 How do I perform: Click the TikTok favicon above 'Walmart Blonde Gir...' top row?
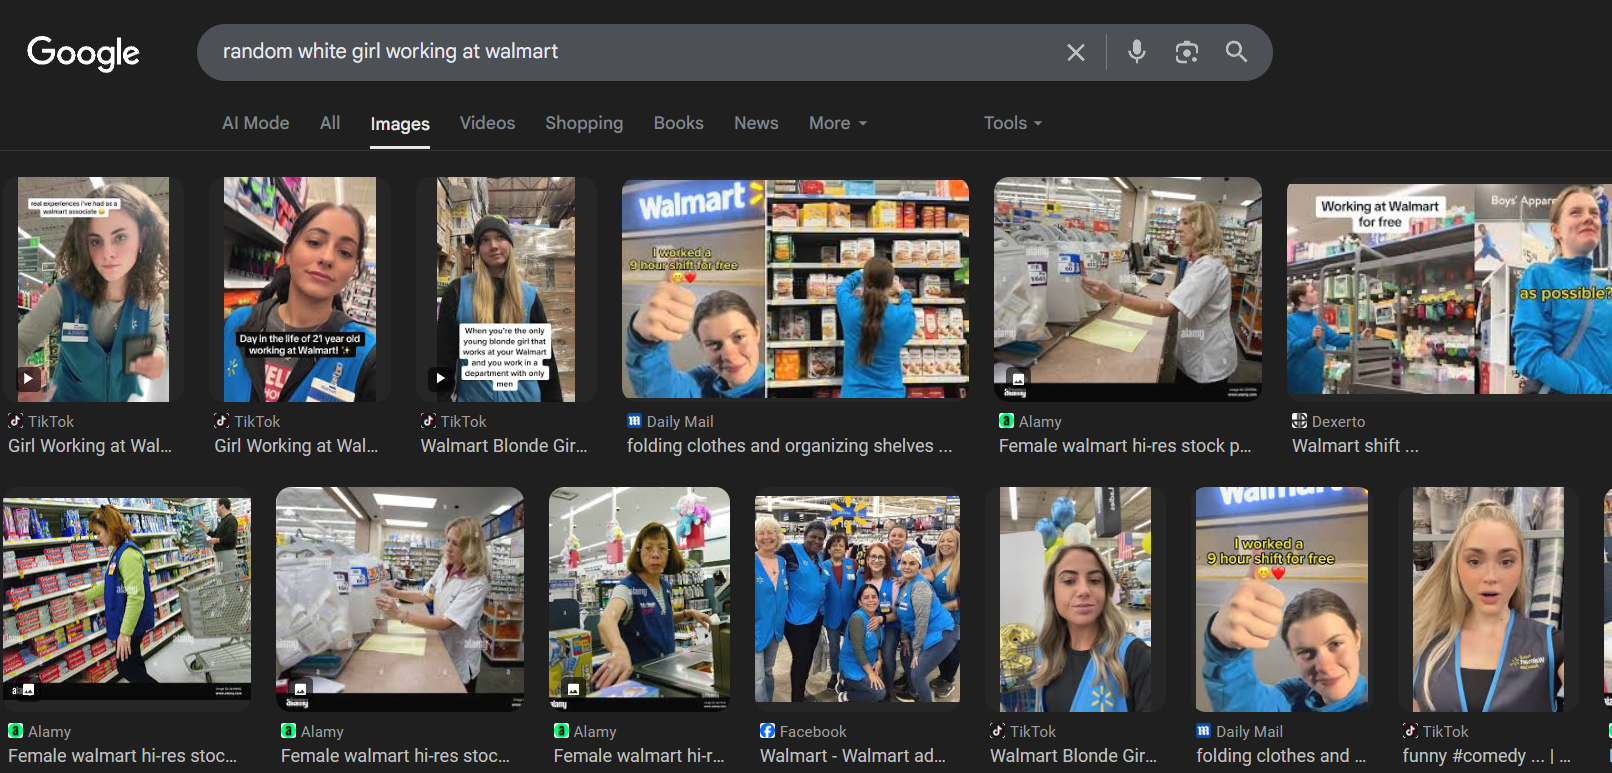coord(428,421)
